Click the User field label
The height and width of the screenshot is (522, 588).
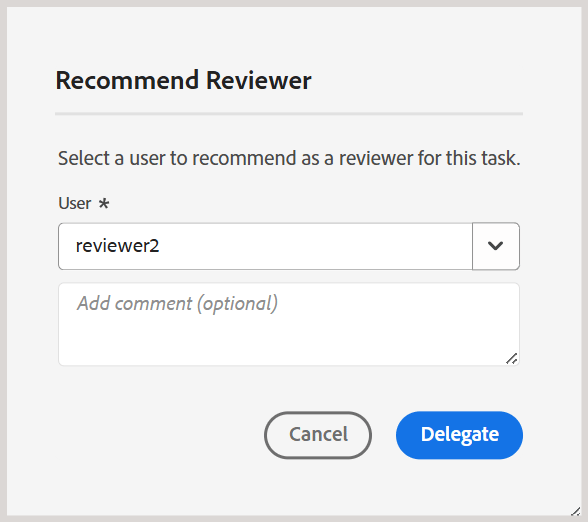click(x=75, y=204)
